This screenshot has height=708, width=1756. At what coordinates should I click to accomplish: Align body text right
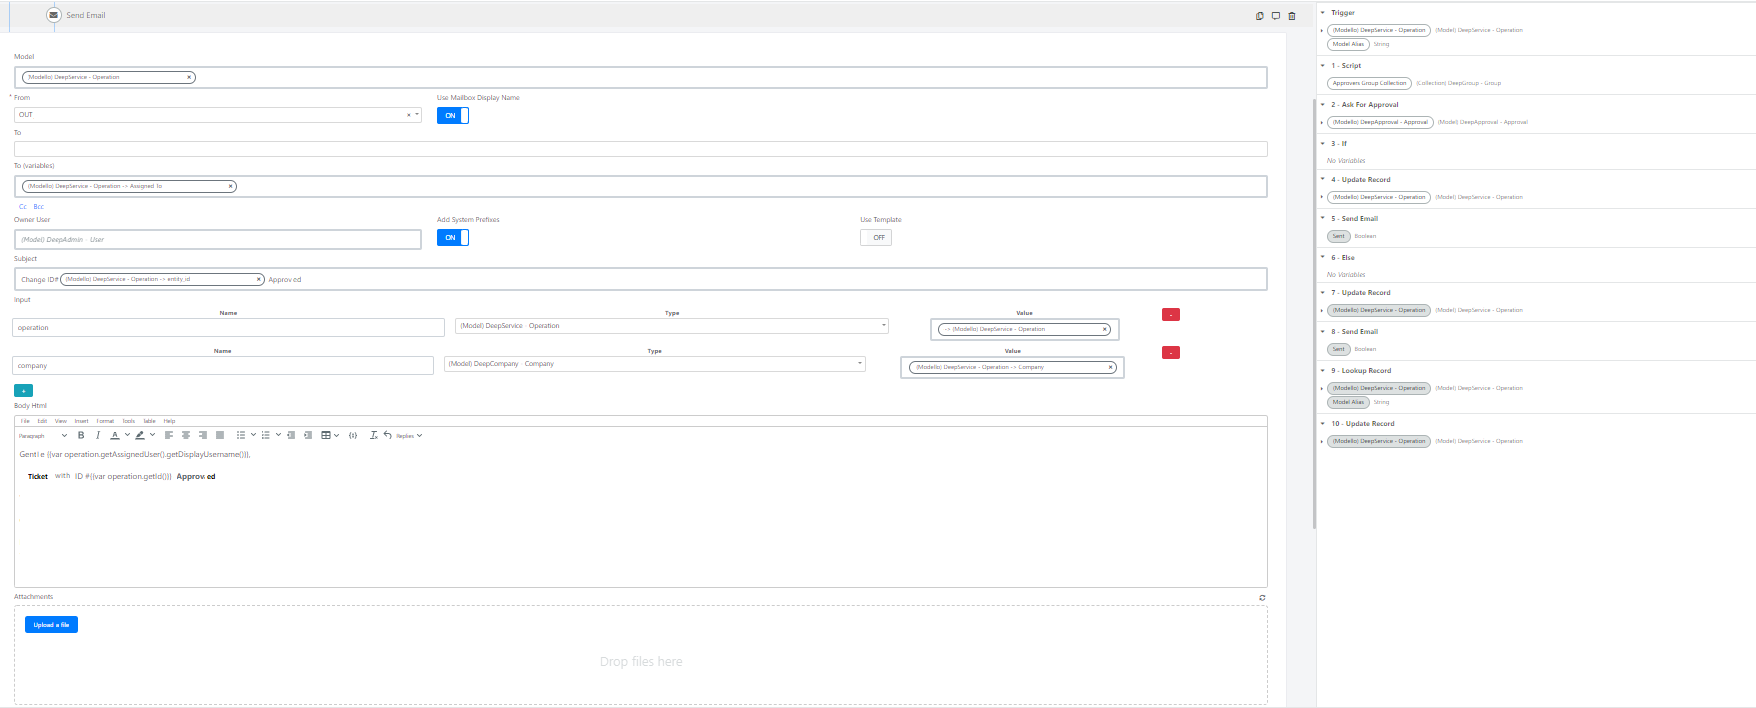point(203,435)
